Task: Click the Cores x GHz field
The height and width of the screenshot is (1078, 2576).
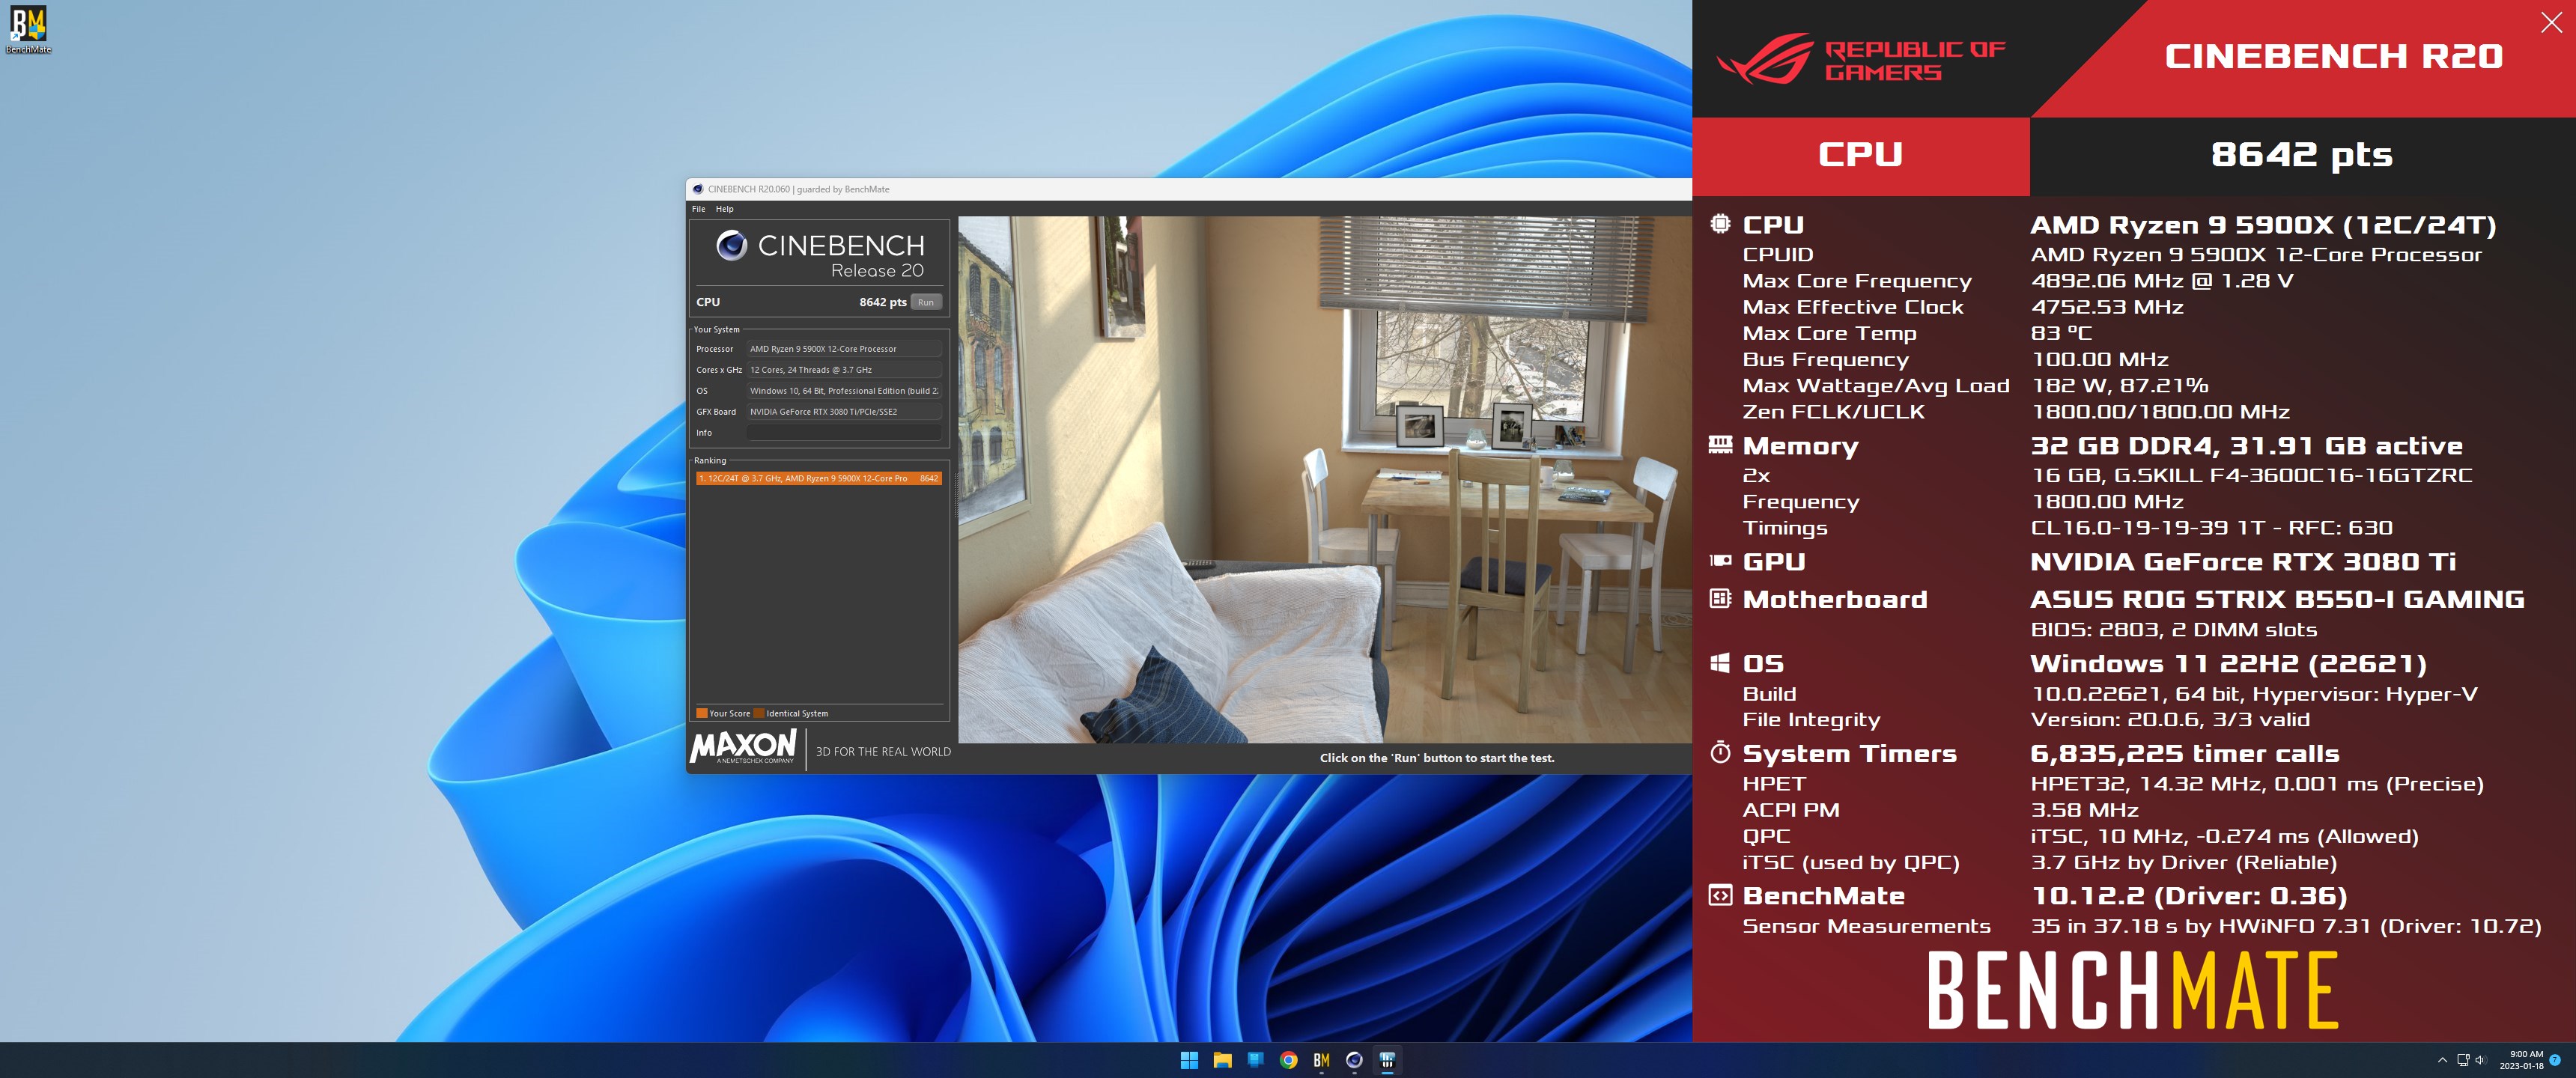Action: [844, 370]
